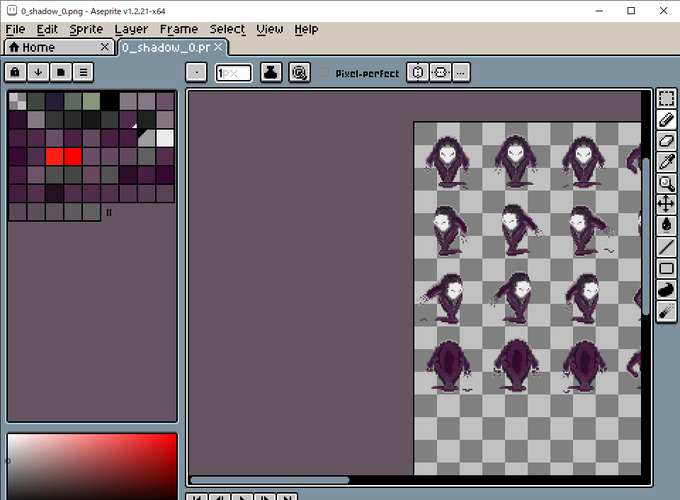
Task: Expand the extra symmetry options button
Action: point(461,72)
